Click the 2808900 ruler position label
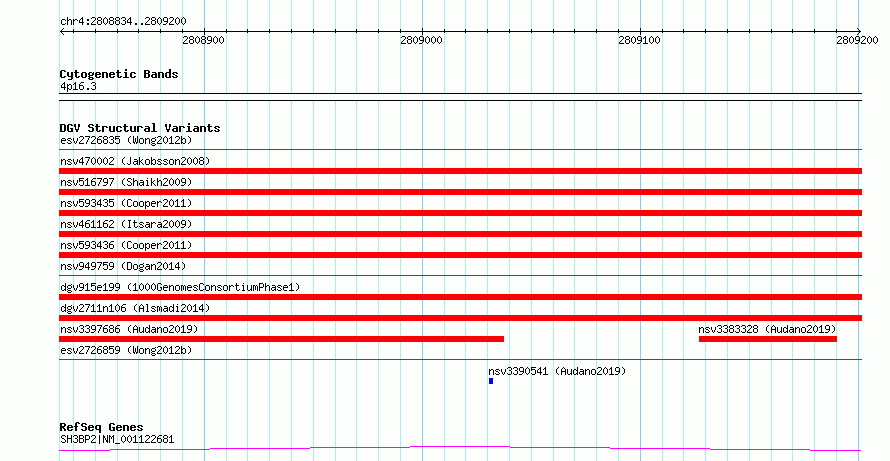This screenshot has width=890, height=461. pyautogui.click(x=203, y=40)
